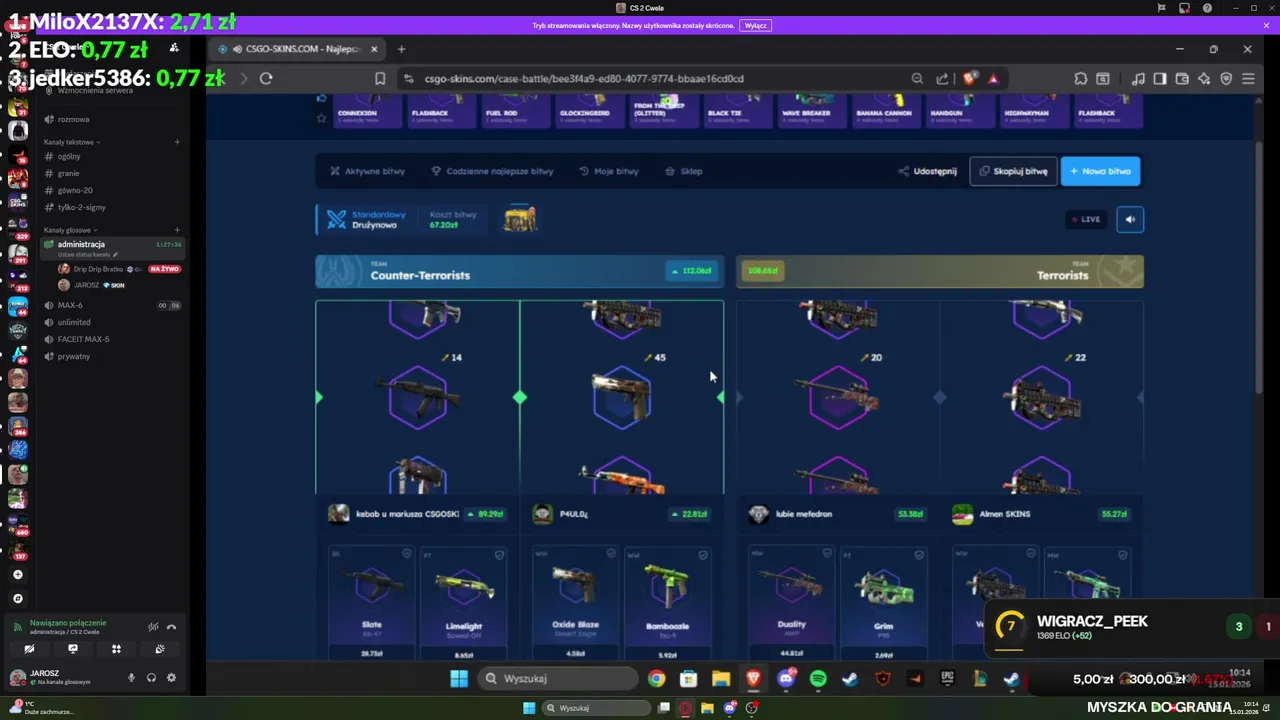Reload the page in the browser
1280x720 pixels.
click(x=266, y=78)
